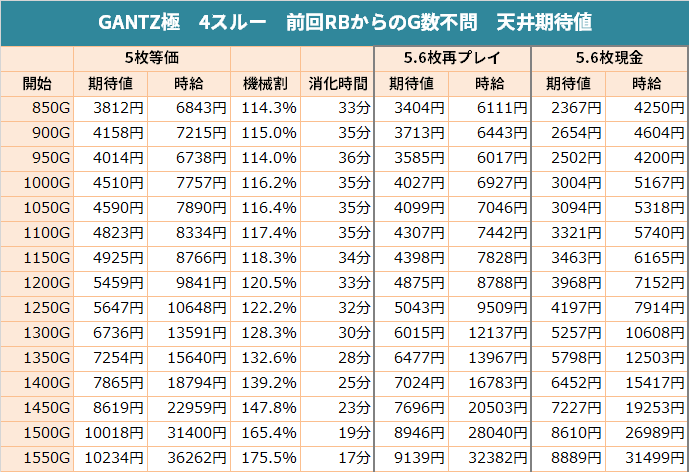Click the 115.0% cell
689x472 pixels.
(x=265, y=133)
